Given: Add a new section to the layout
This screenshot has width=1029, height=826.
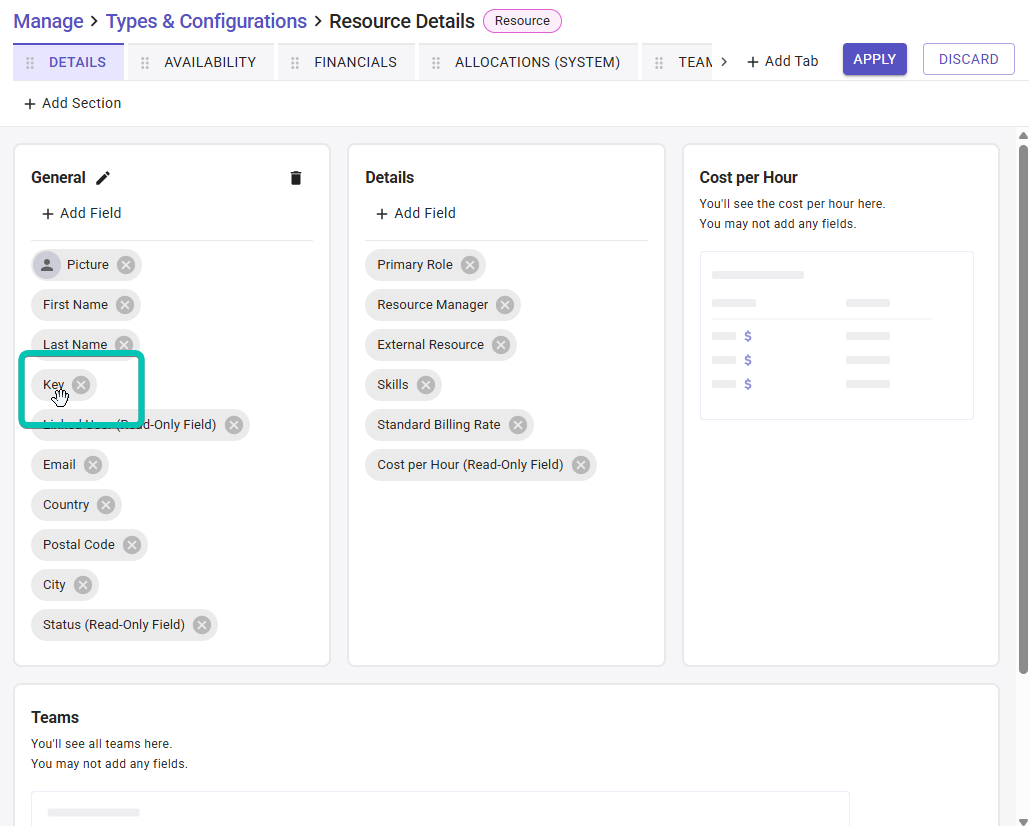Looking at the screenshot, I should tap(73, 104).
